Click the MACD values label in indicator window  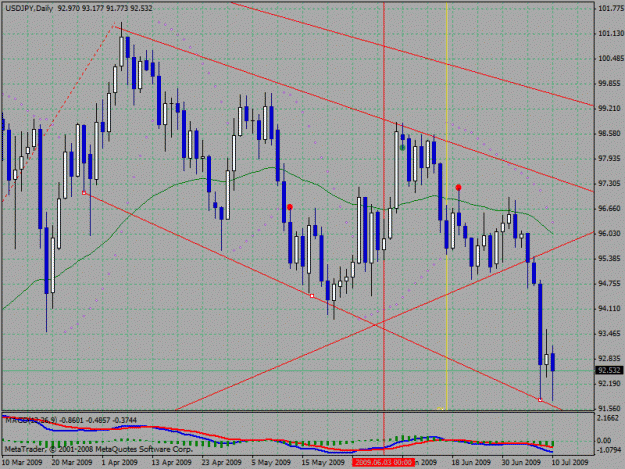coord(71,420)
